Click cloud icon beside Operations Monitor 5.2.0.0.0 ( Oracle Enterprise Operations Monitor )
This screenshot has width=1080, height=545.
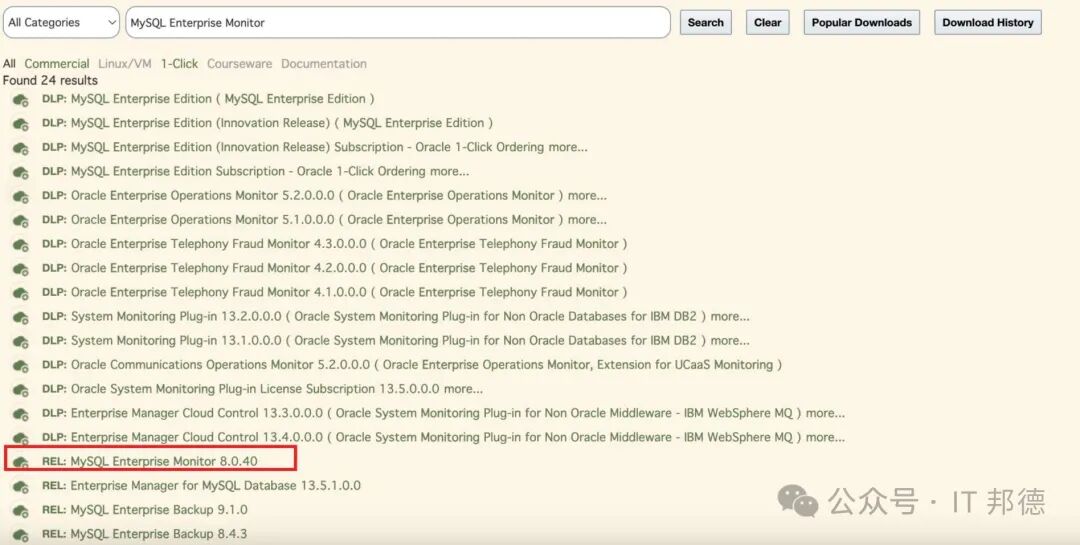pyautogui.click(x=21, y=196)
